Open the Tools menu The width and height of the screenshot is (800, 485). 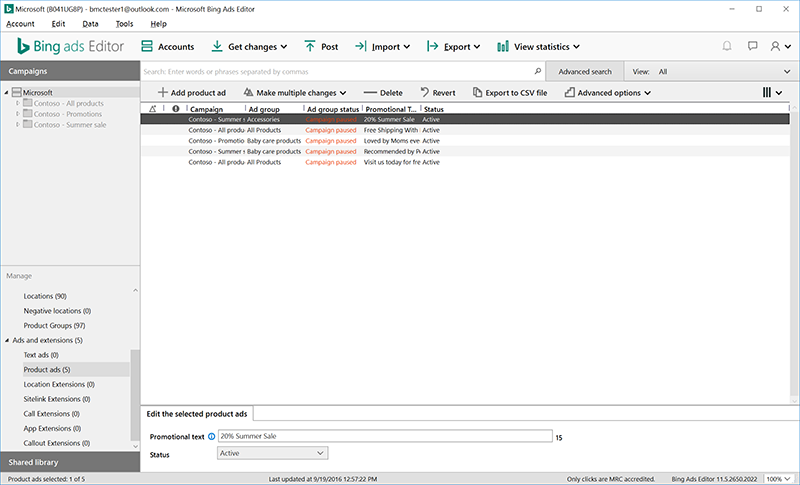click(124, 24)
